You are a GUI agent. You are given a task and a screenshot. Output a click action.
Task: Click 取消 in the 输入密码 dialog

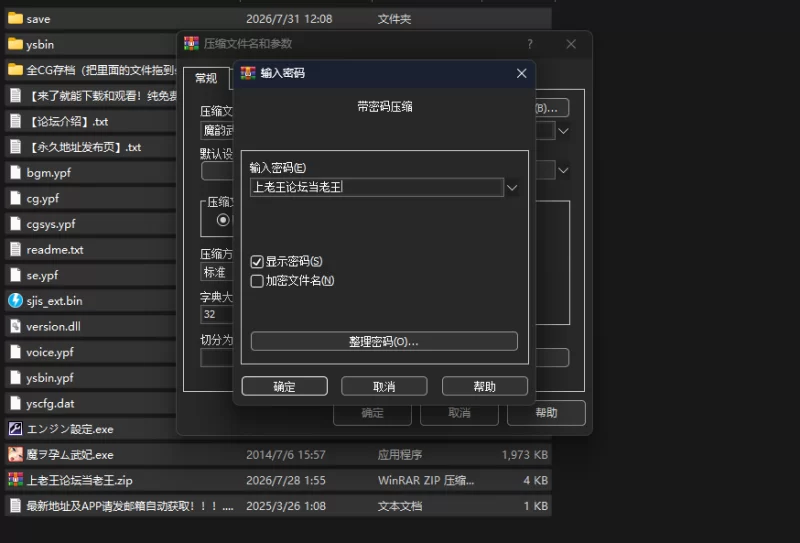pos(384,386)
